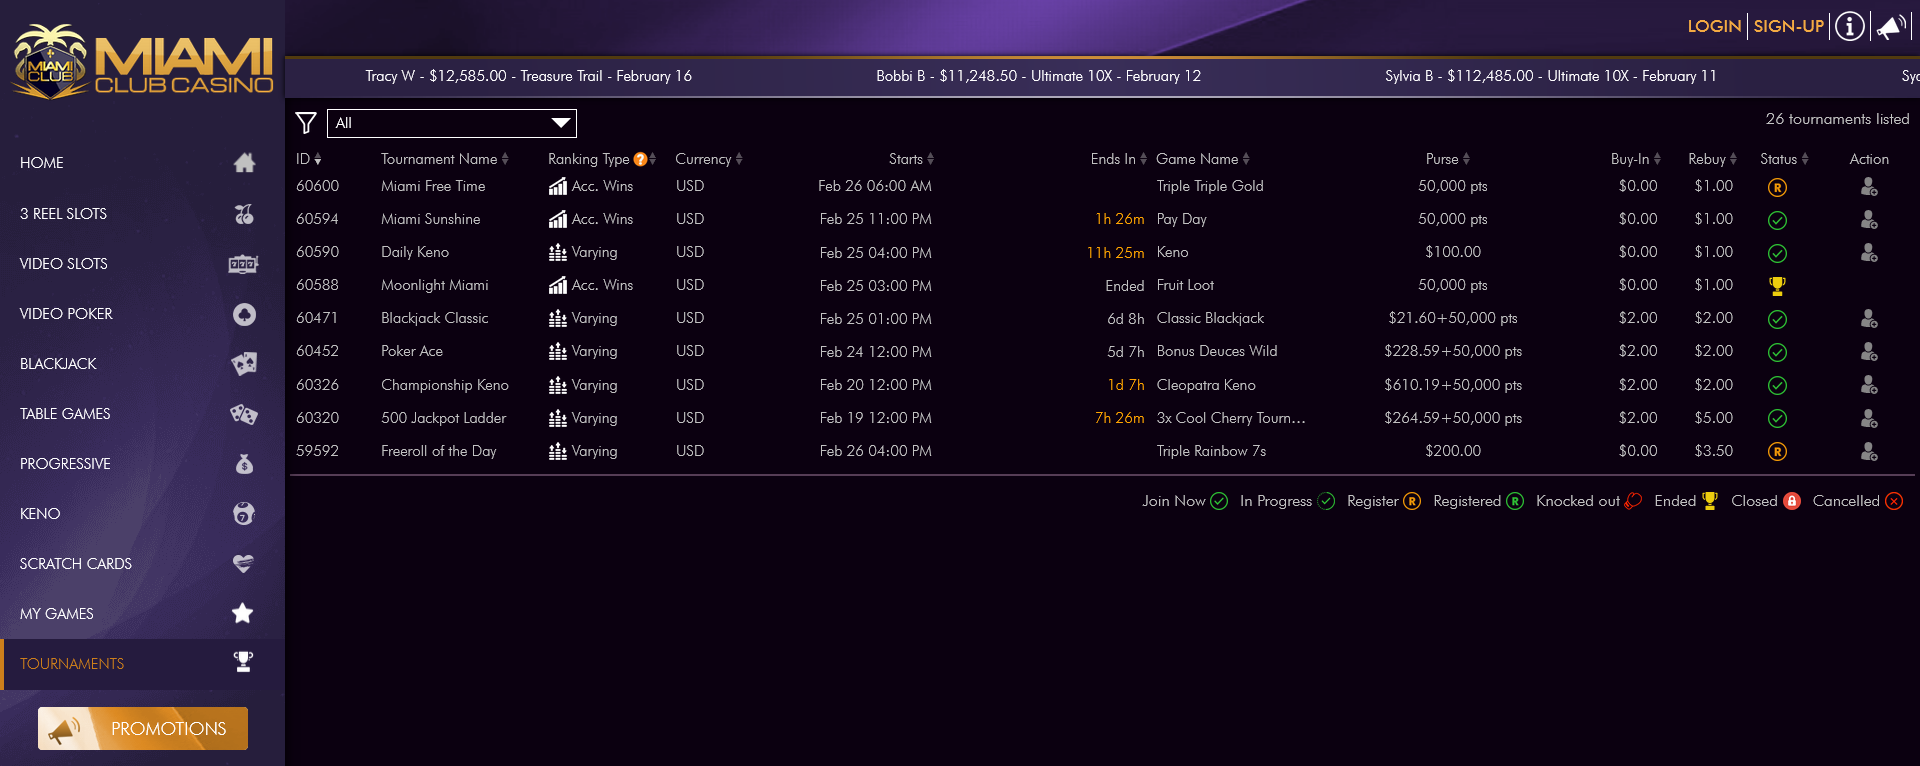Click the info icon in top header
The image size is (1920, 766).
point(1850,26)
